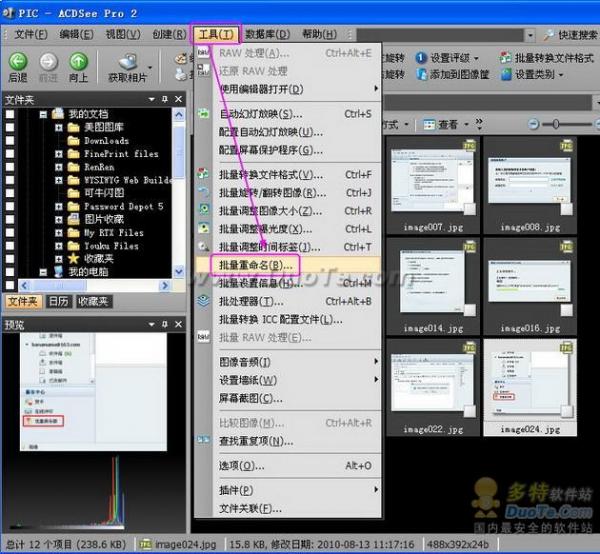Close the Preview (预览) panel
The width and height of the screenshot is (600, 554).
click(x=178, y=324)
